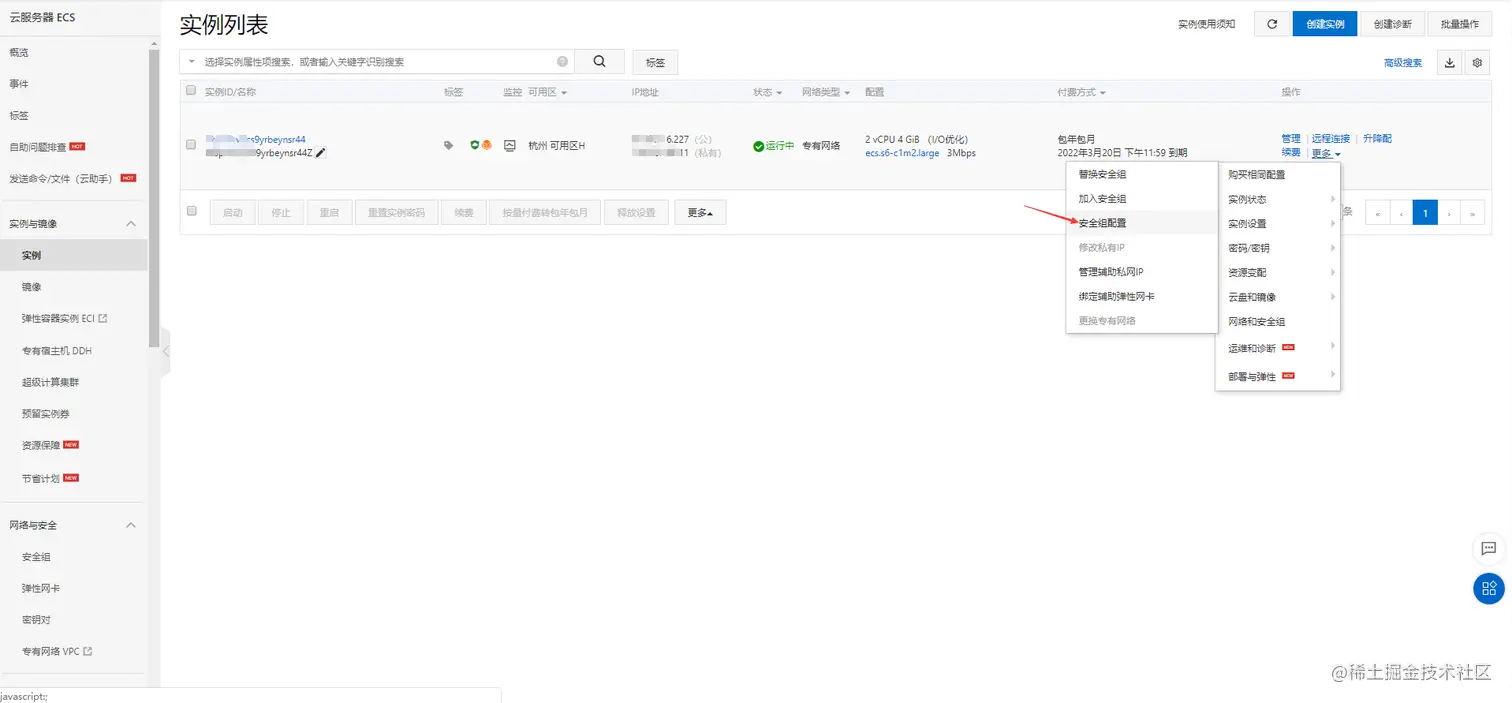Open the ecs.s6-c1m2.large spec link
1512x703 pixels.
[x=902, y=153]
